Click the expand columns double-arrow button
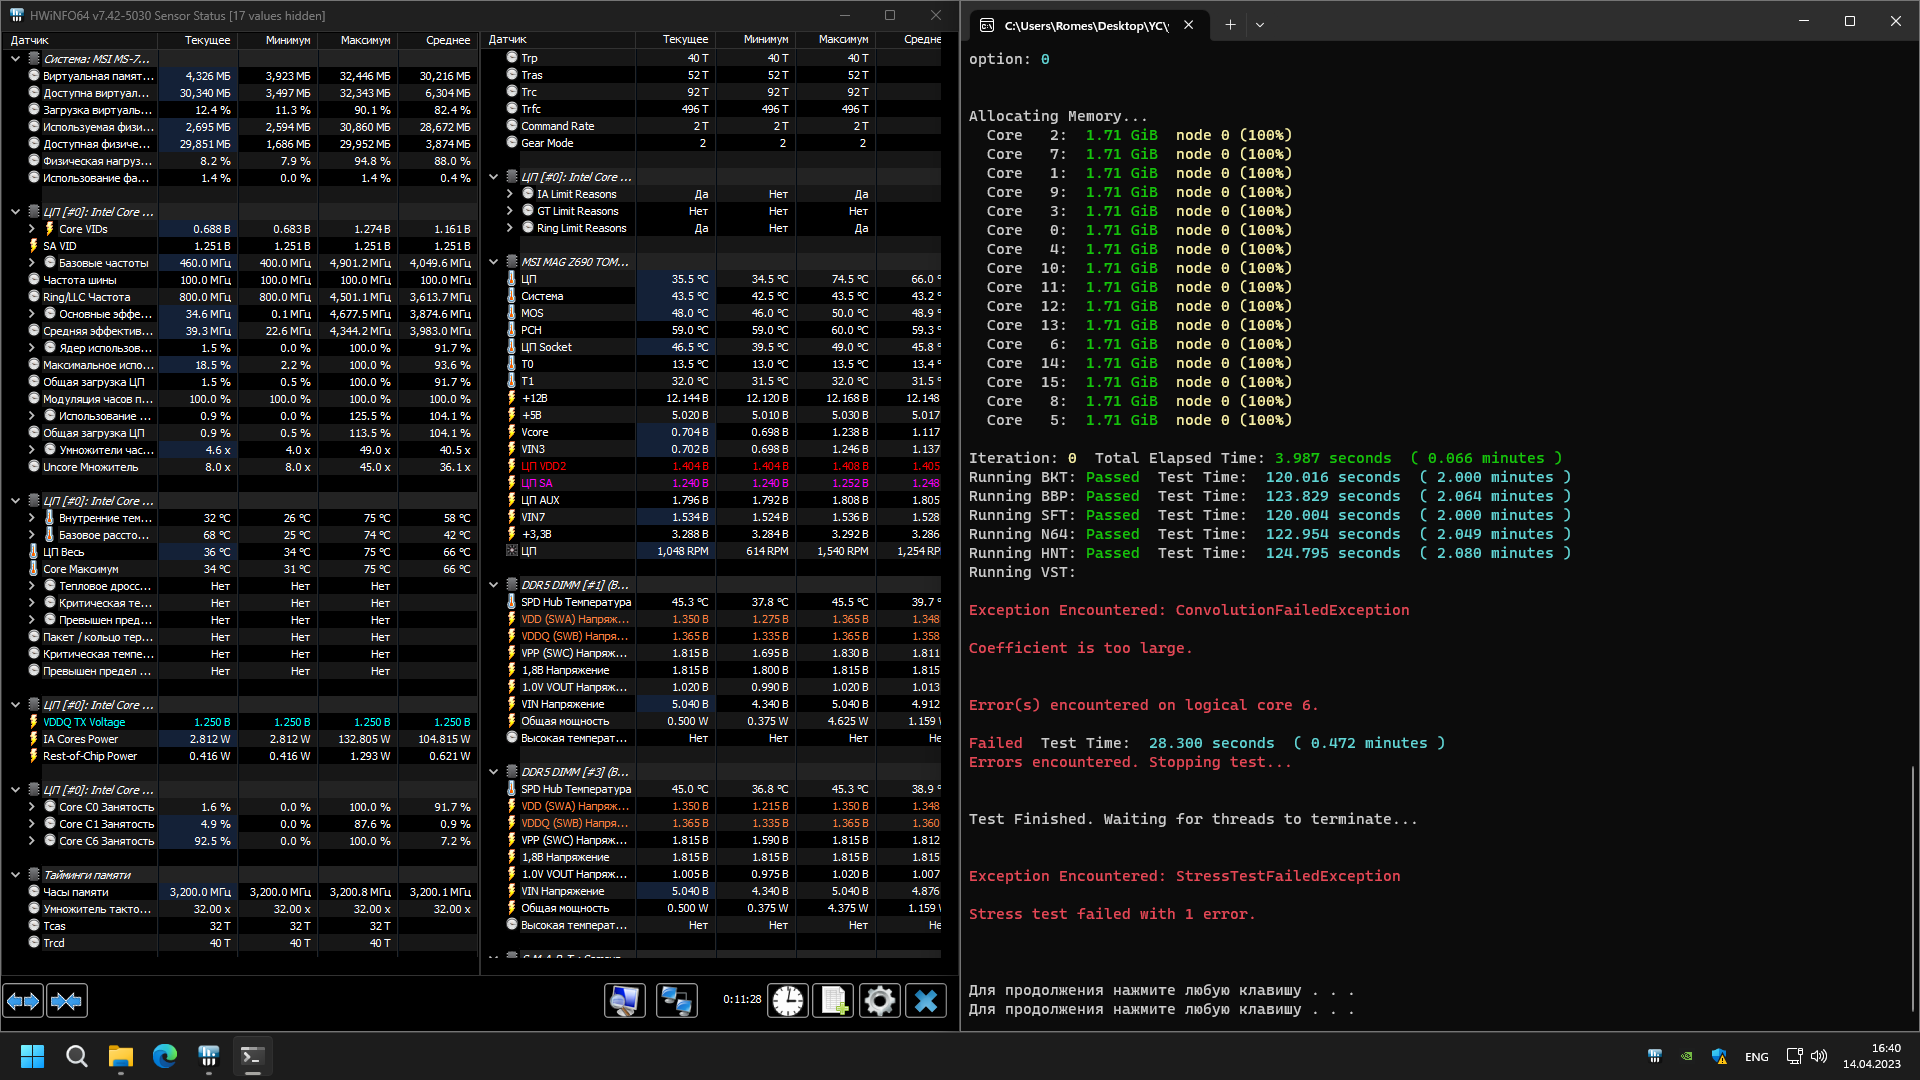 23,1001
